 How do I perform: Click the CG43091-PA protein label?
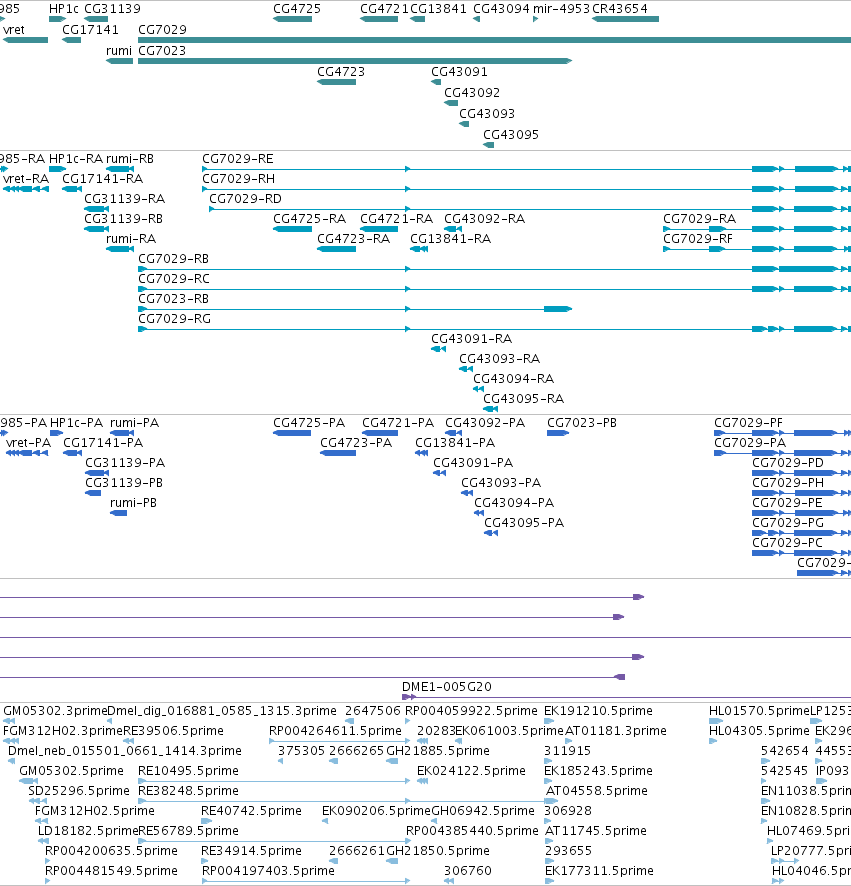click(x=473, y=463)
